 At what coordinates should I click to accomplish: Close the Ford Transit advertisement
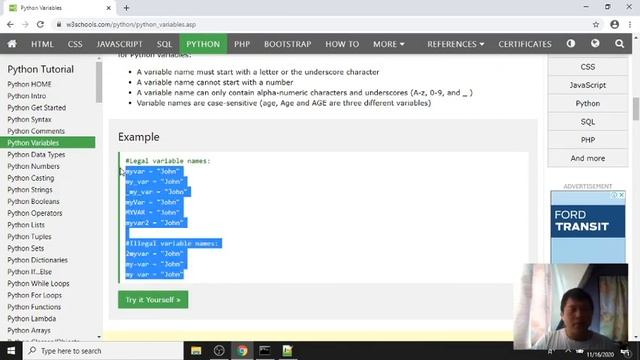click(x=621, y=195)
